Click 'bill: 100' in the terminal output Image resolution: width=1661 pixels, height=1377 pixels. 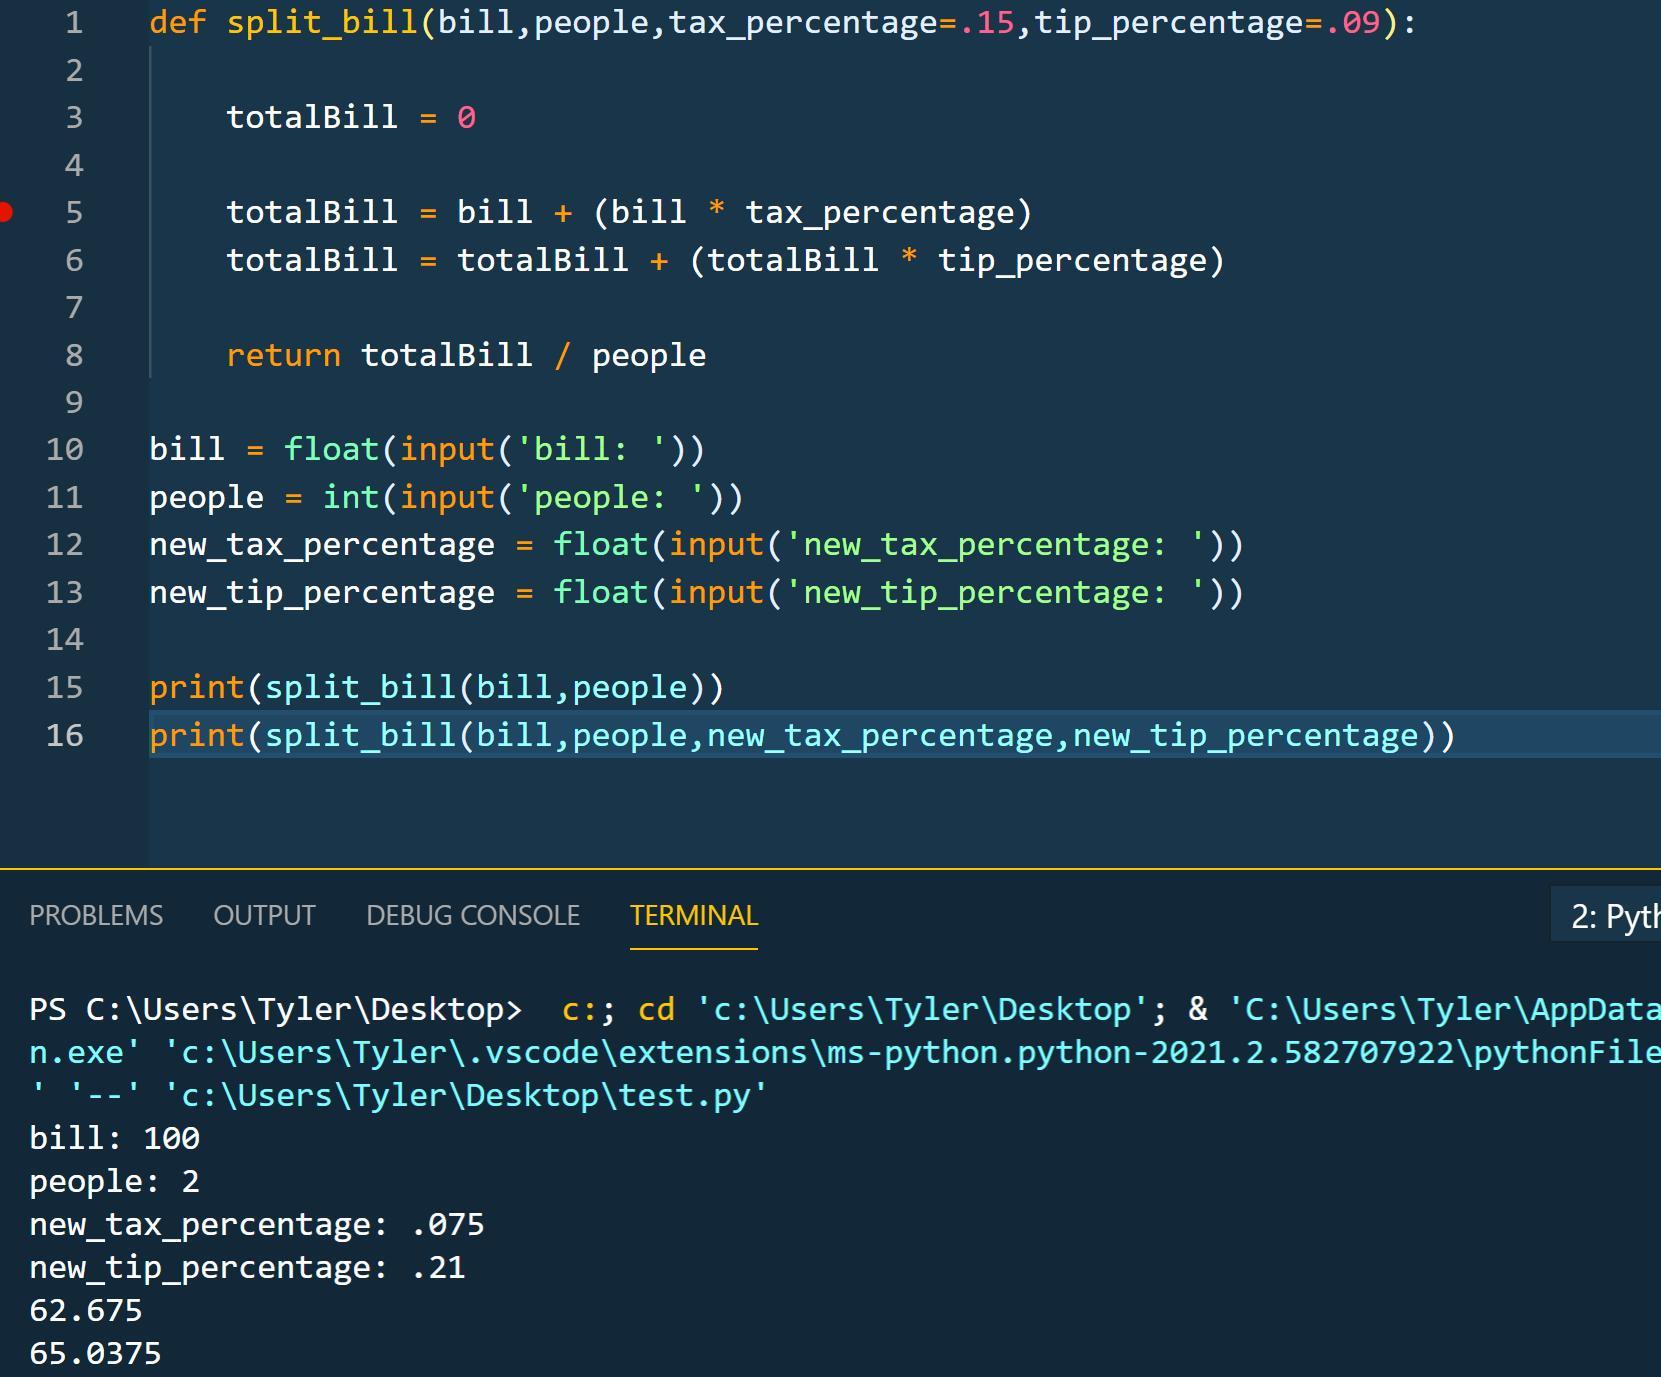pyautogui.click(x=115, y=1138)
